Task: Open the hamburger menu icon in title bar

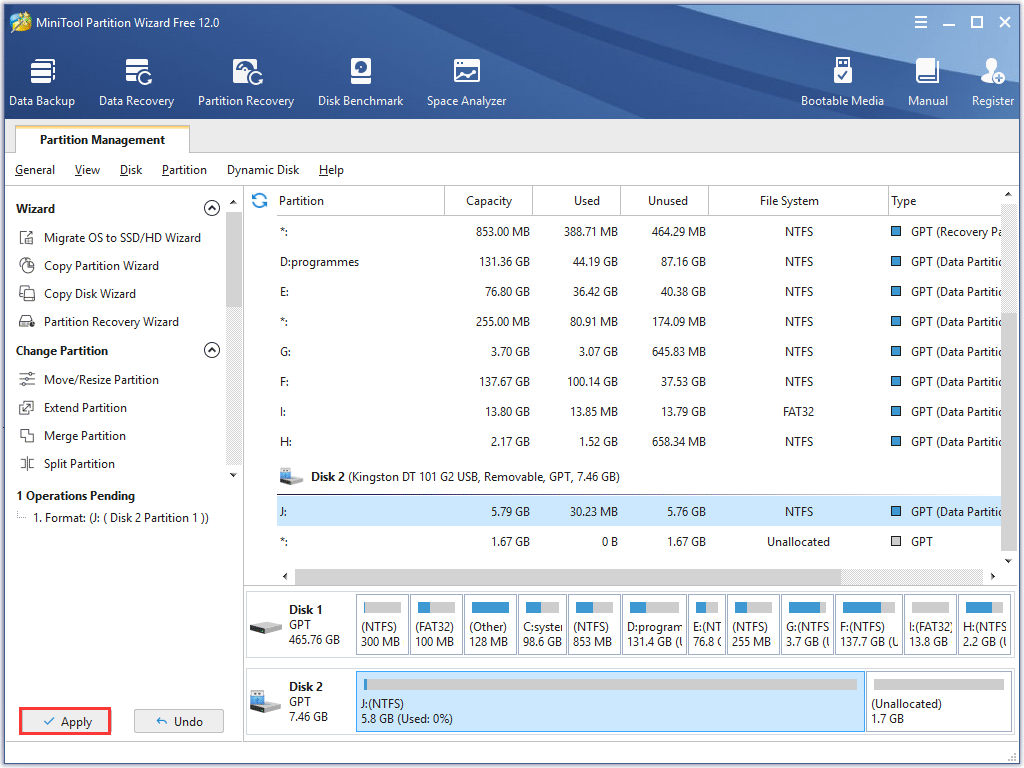Action: (921, 23)
